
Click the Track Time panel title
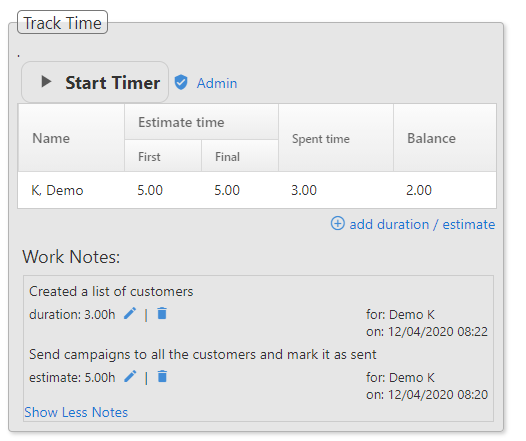pyautogui.click(x=62, y=22)
